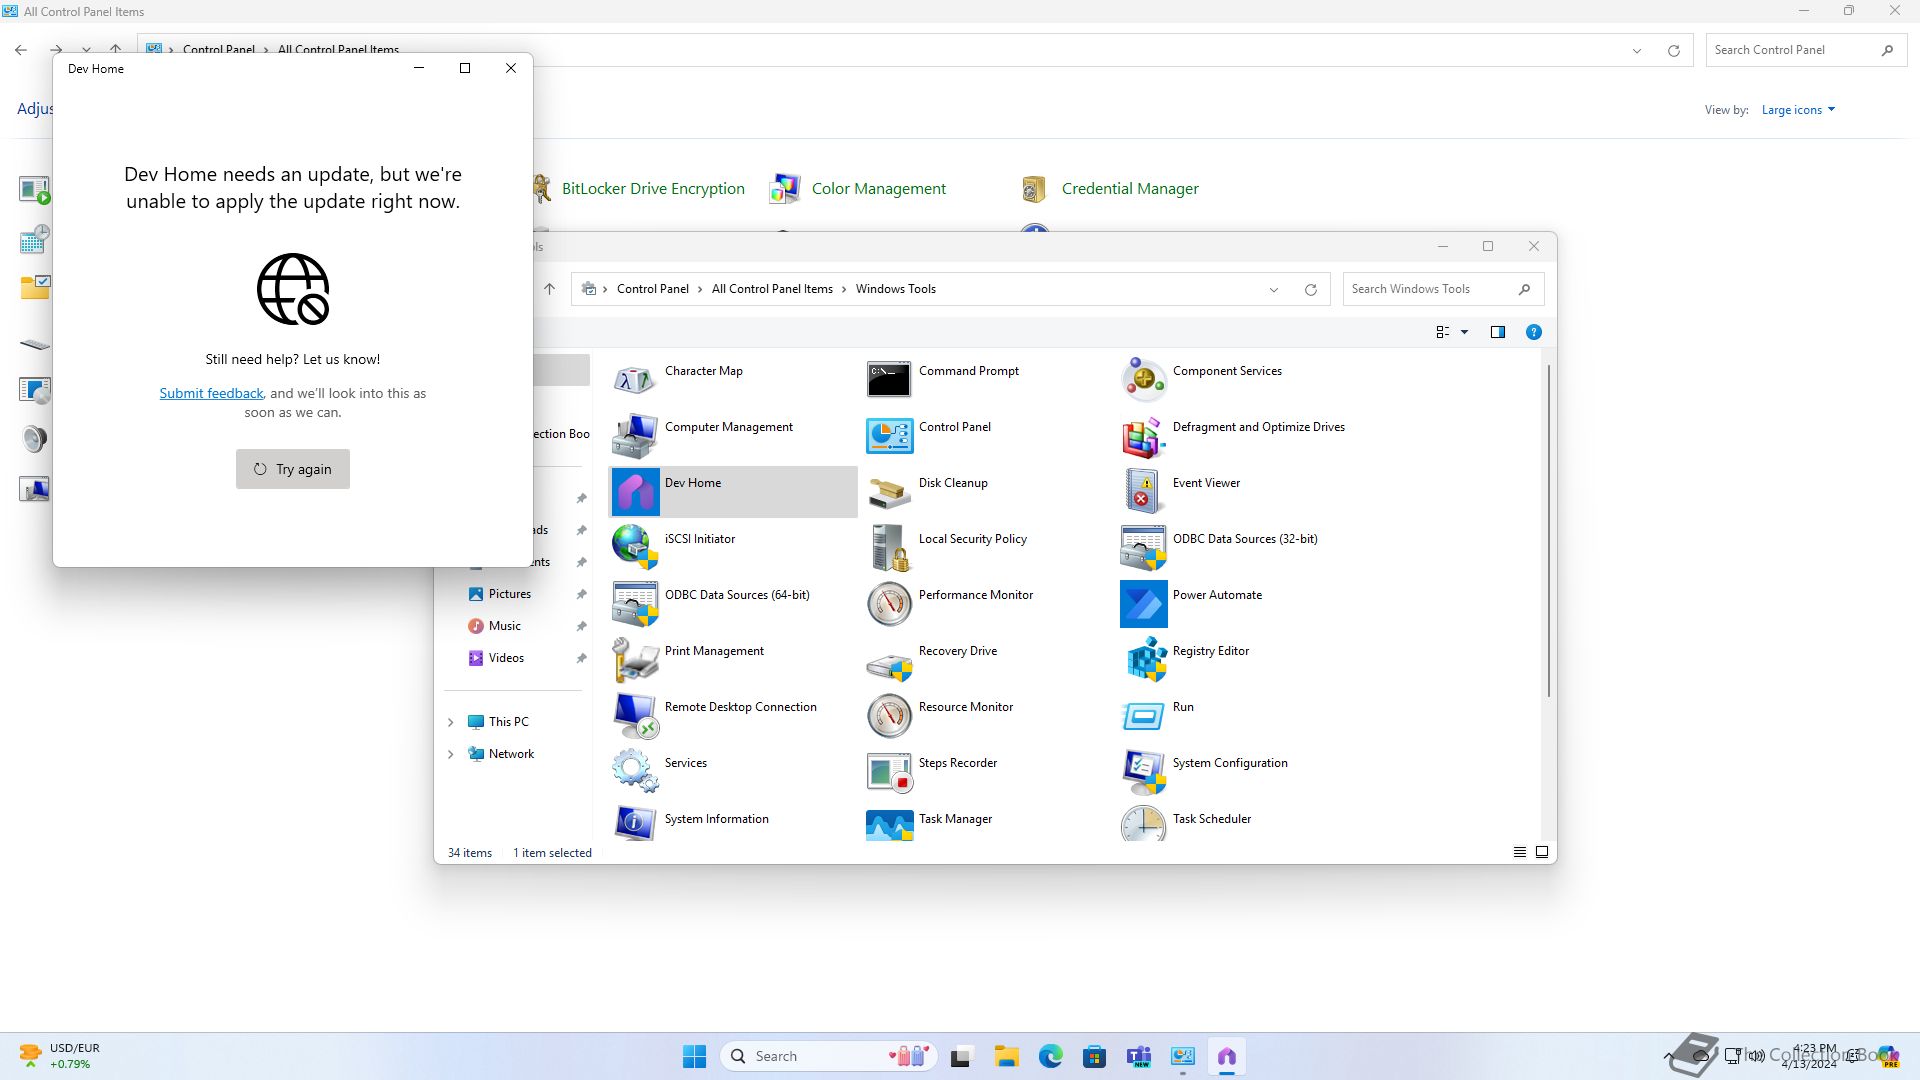Open Performance Monitor icon
The width and height of the screenshot is (1920, 1080).
pyautogui.click(x=889, y=604)
